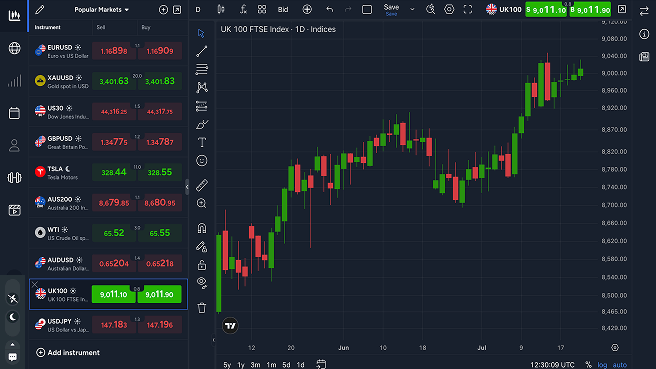
Task: Click EURUSD sell price 1.16898
Action: tap(114, 51)
